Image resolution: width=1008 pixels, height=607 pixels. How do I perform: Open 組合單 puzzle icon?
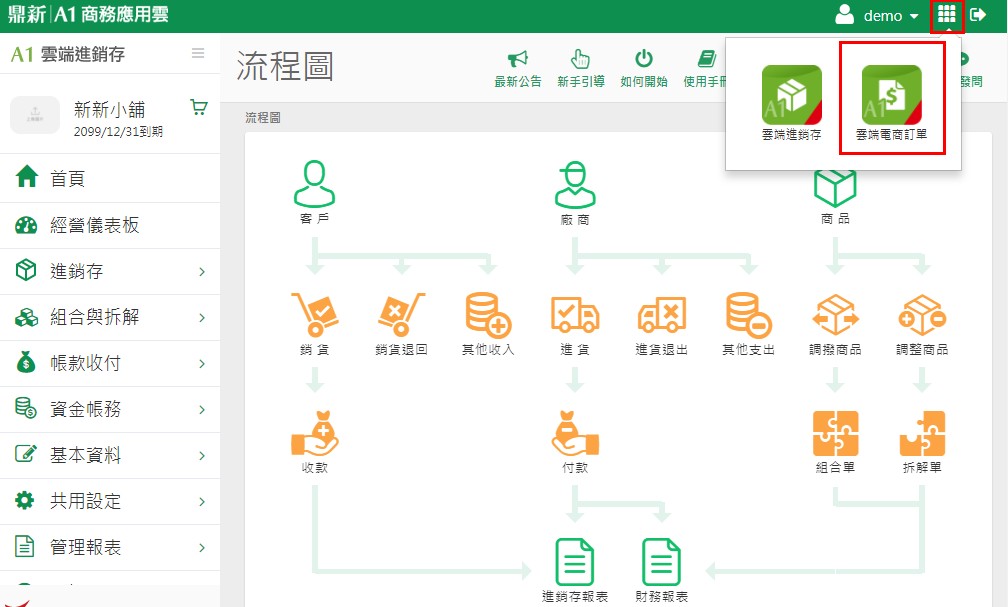pos(835,433)
